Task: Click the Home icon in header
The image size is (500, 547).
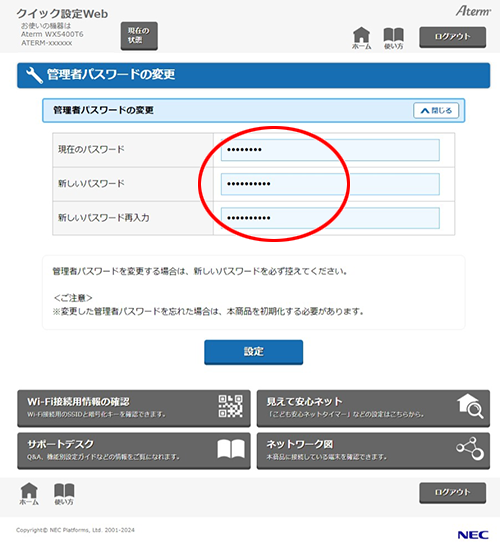Action: [x=361, y=38]
